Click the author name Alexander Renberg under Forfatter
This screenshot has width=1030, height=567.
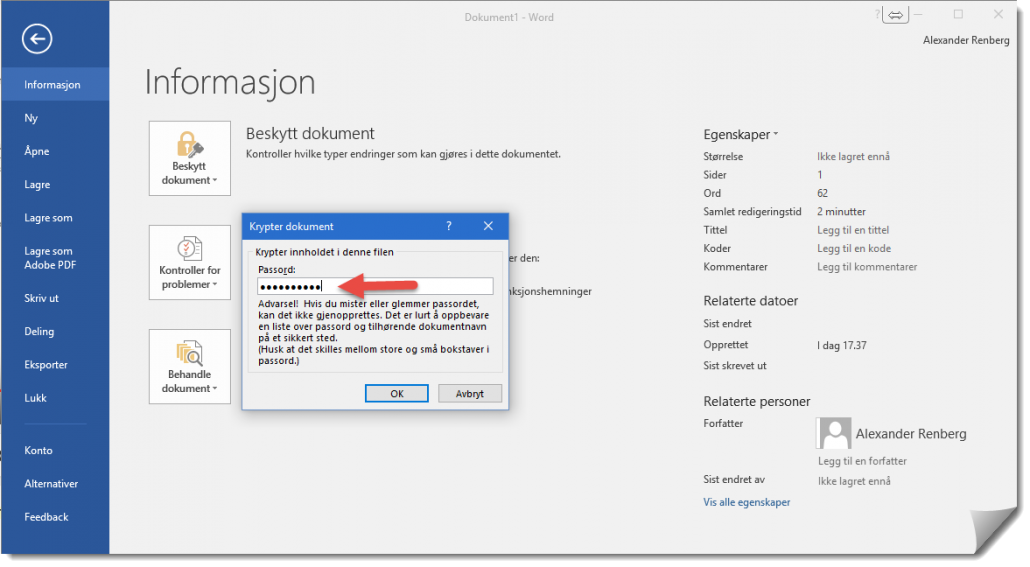[x=910, y=434]
